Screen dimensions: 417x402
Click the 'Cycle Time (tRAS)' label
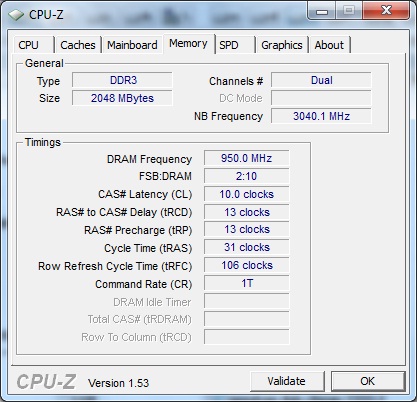pos(148,248)
